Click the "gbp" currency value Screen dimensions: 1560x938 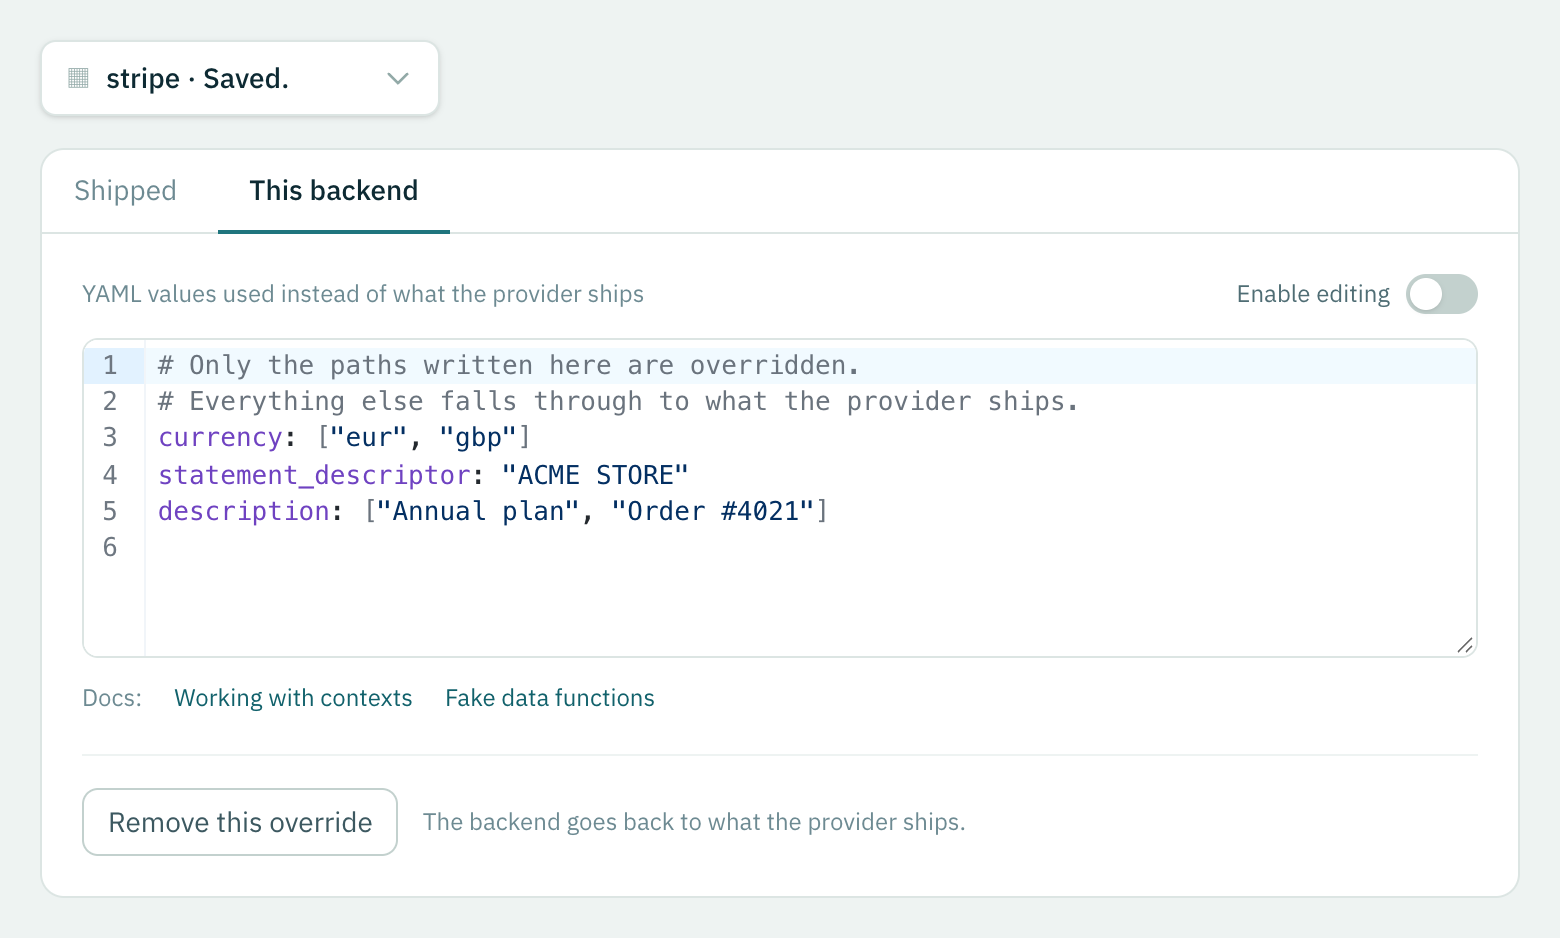point(478,438)
